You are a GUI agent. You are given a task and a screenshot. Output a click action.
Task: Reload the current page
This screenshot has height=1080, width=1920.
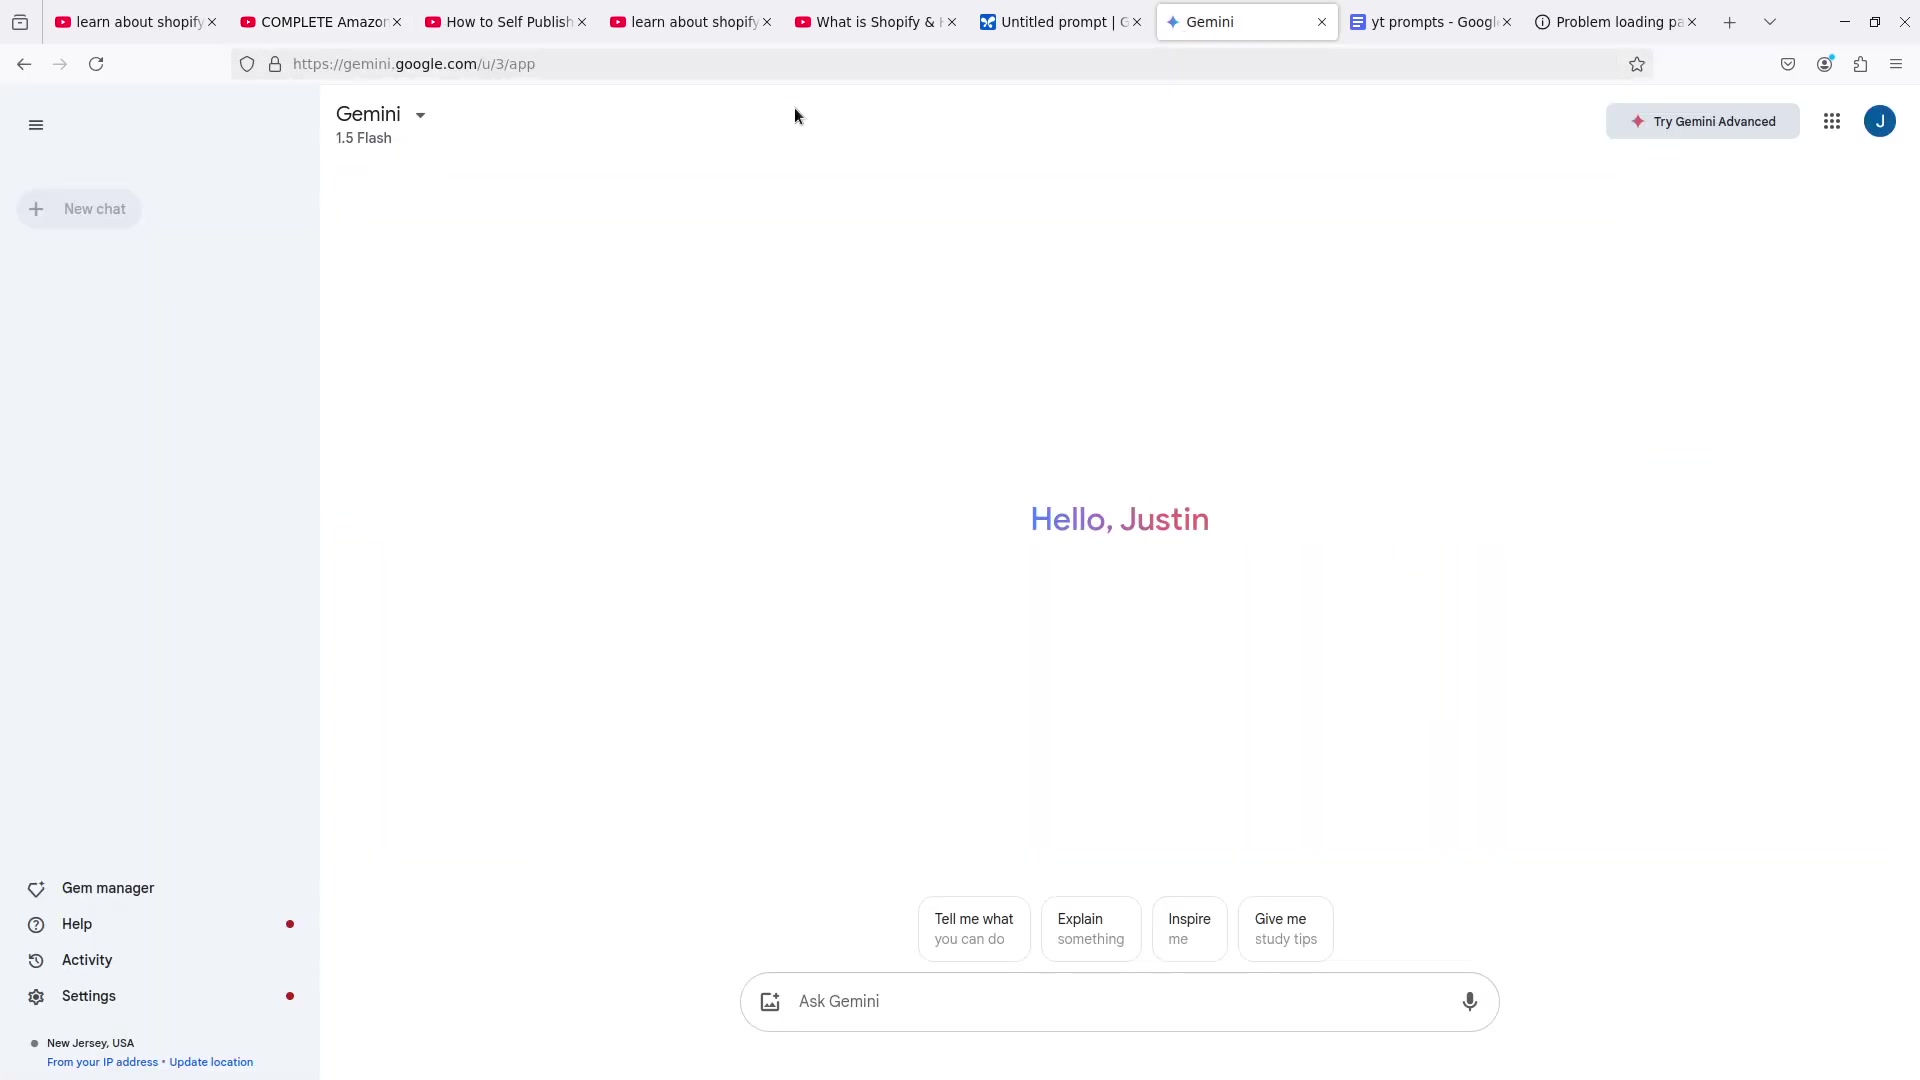(x=96, y=64)
